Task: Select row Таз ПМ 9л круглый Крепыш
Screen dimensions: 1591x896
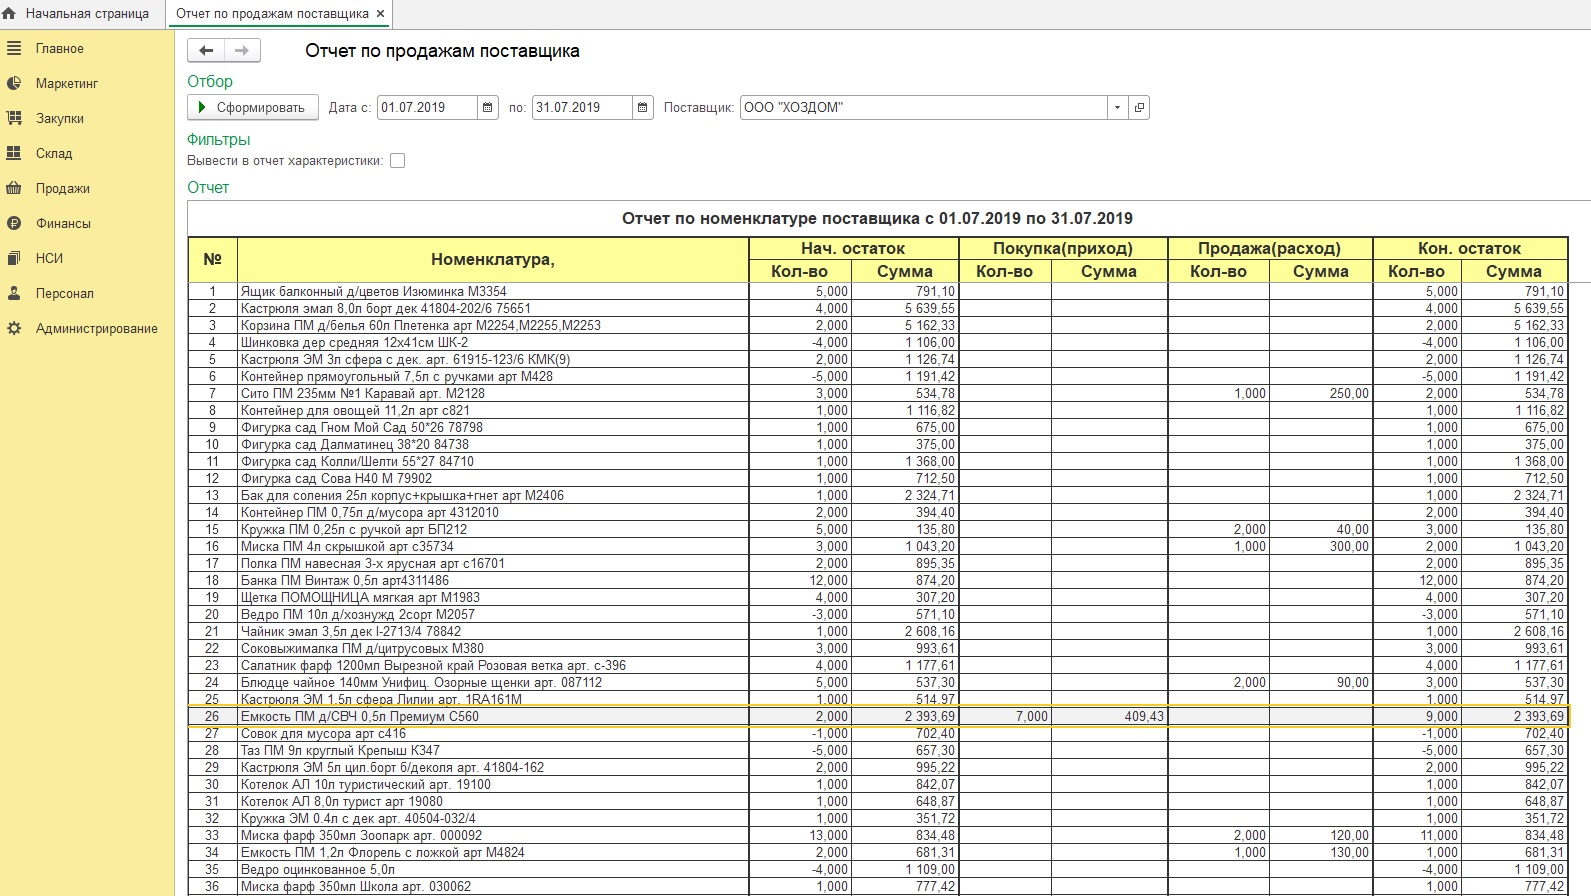Action: point(878,750)
